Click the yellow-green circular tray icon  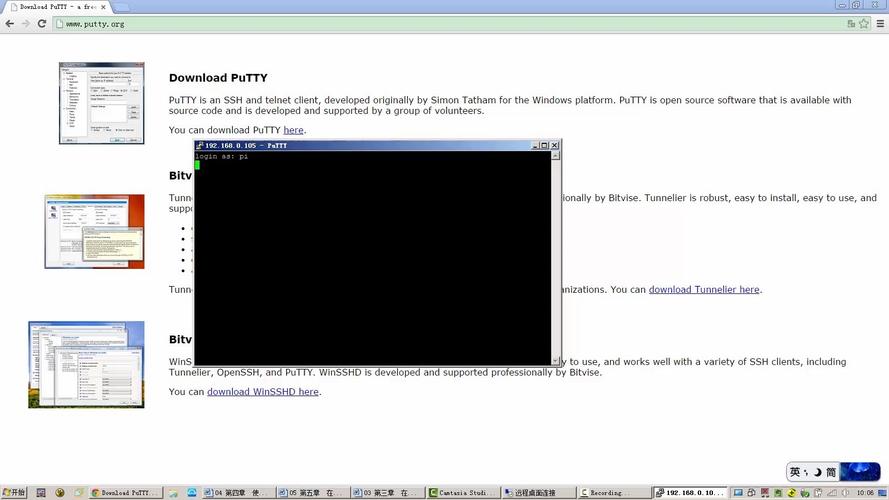click(x=791, y=493)
